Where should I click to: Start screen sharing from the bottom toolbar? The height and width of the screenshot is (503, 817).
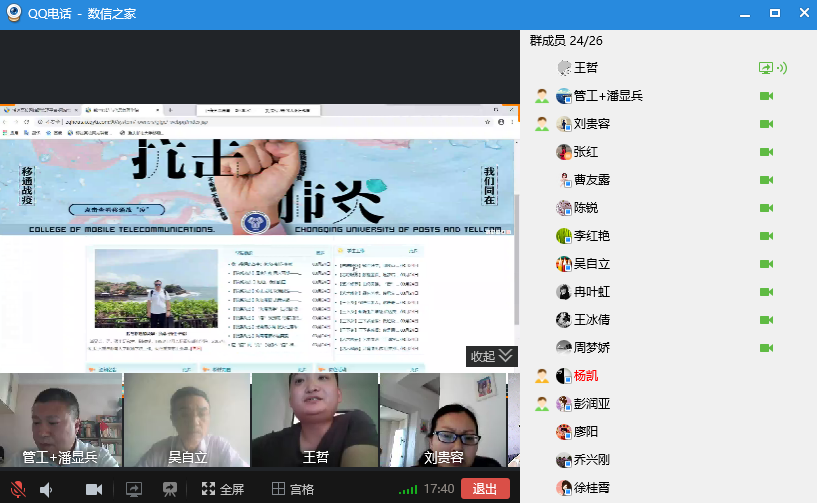click(134, 489)
